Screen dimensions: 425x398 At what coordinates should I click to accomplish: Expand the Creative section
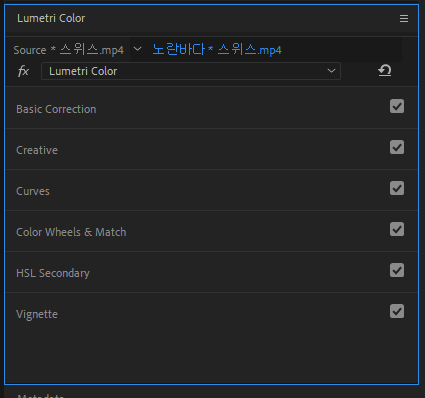[x=37, y=150]
